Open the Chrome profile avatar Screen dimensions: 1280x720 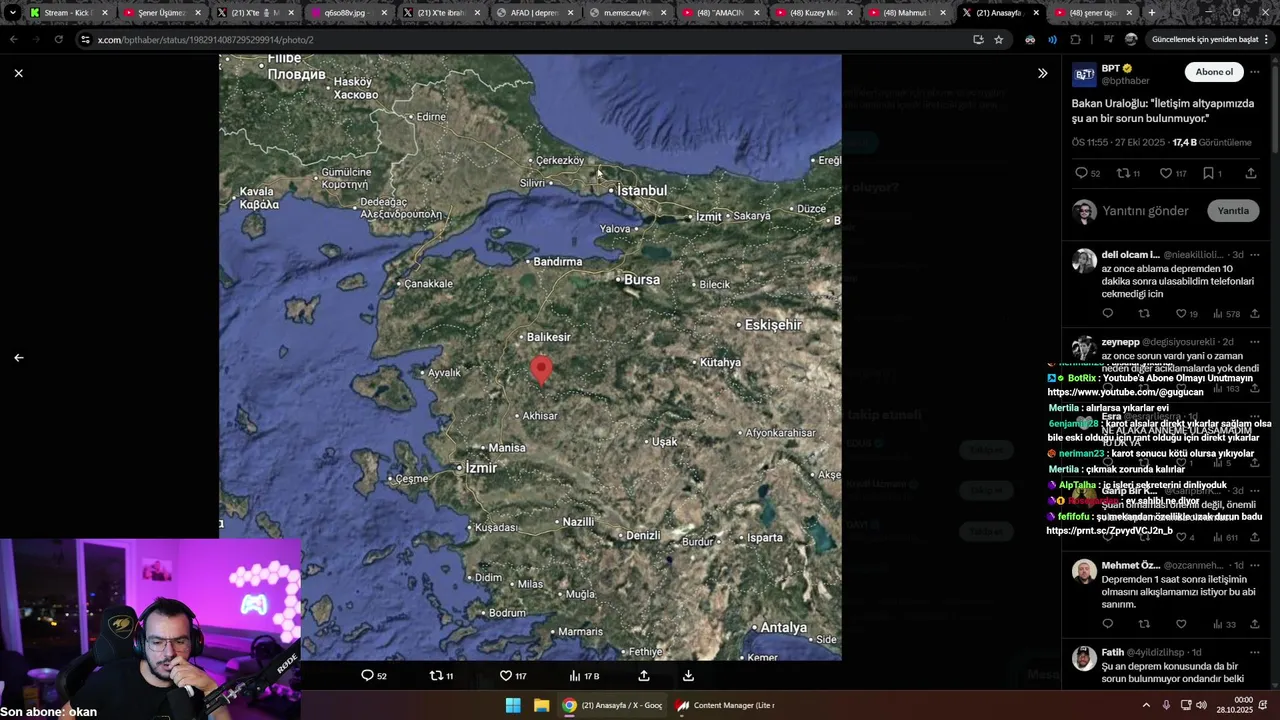pos(1131,39)
